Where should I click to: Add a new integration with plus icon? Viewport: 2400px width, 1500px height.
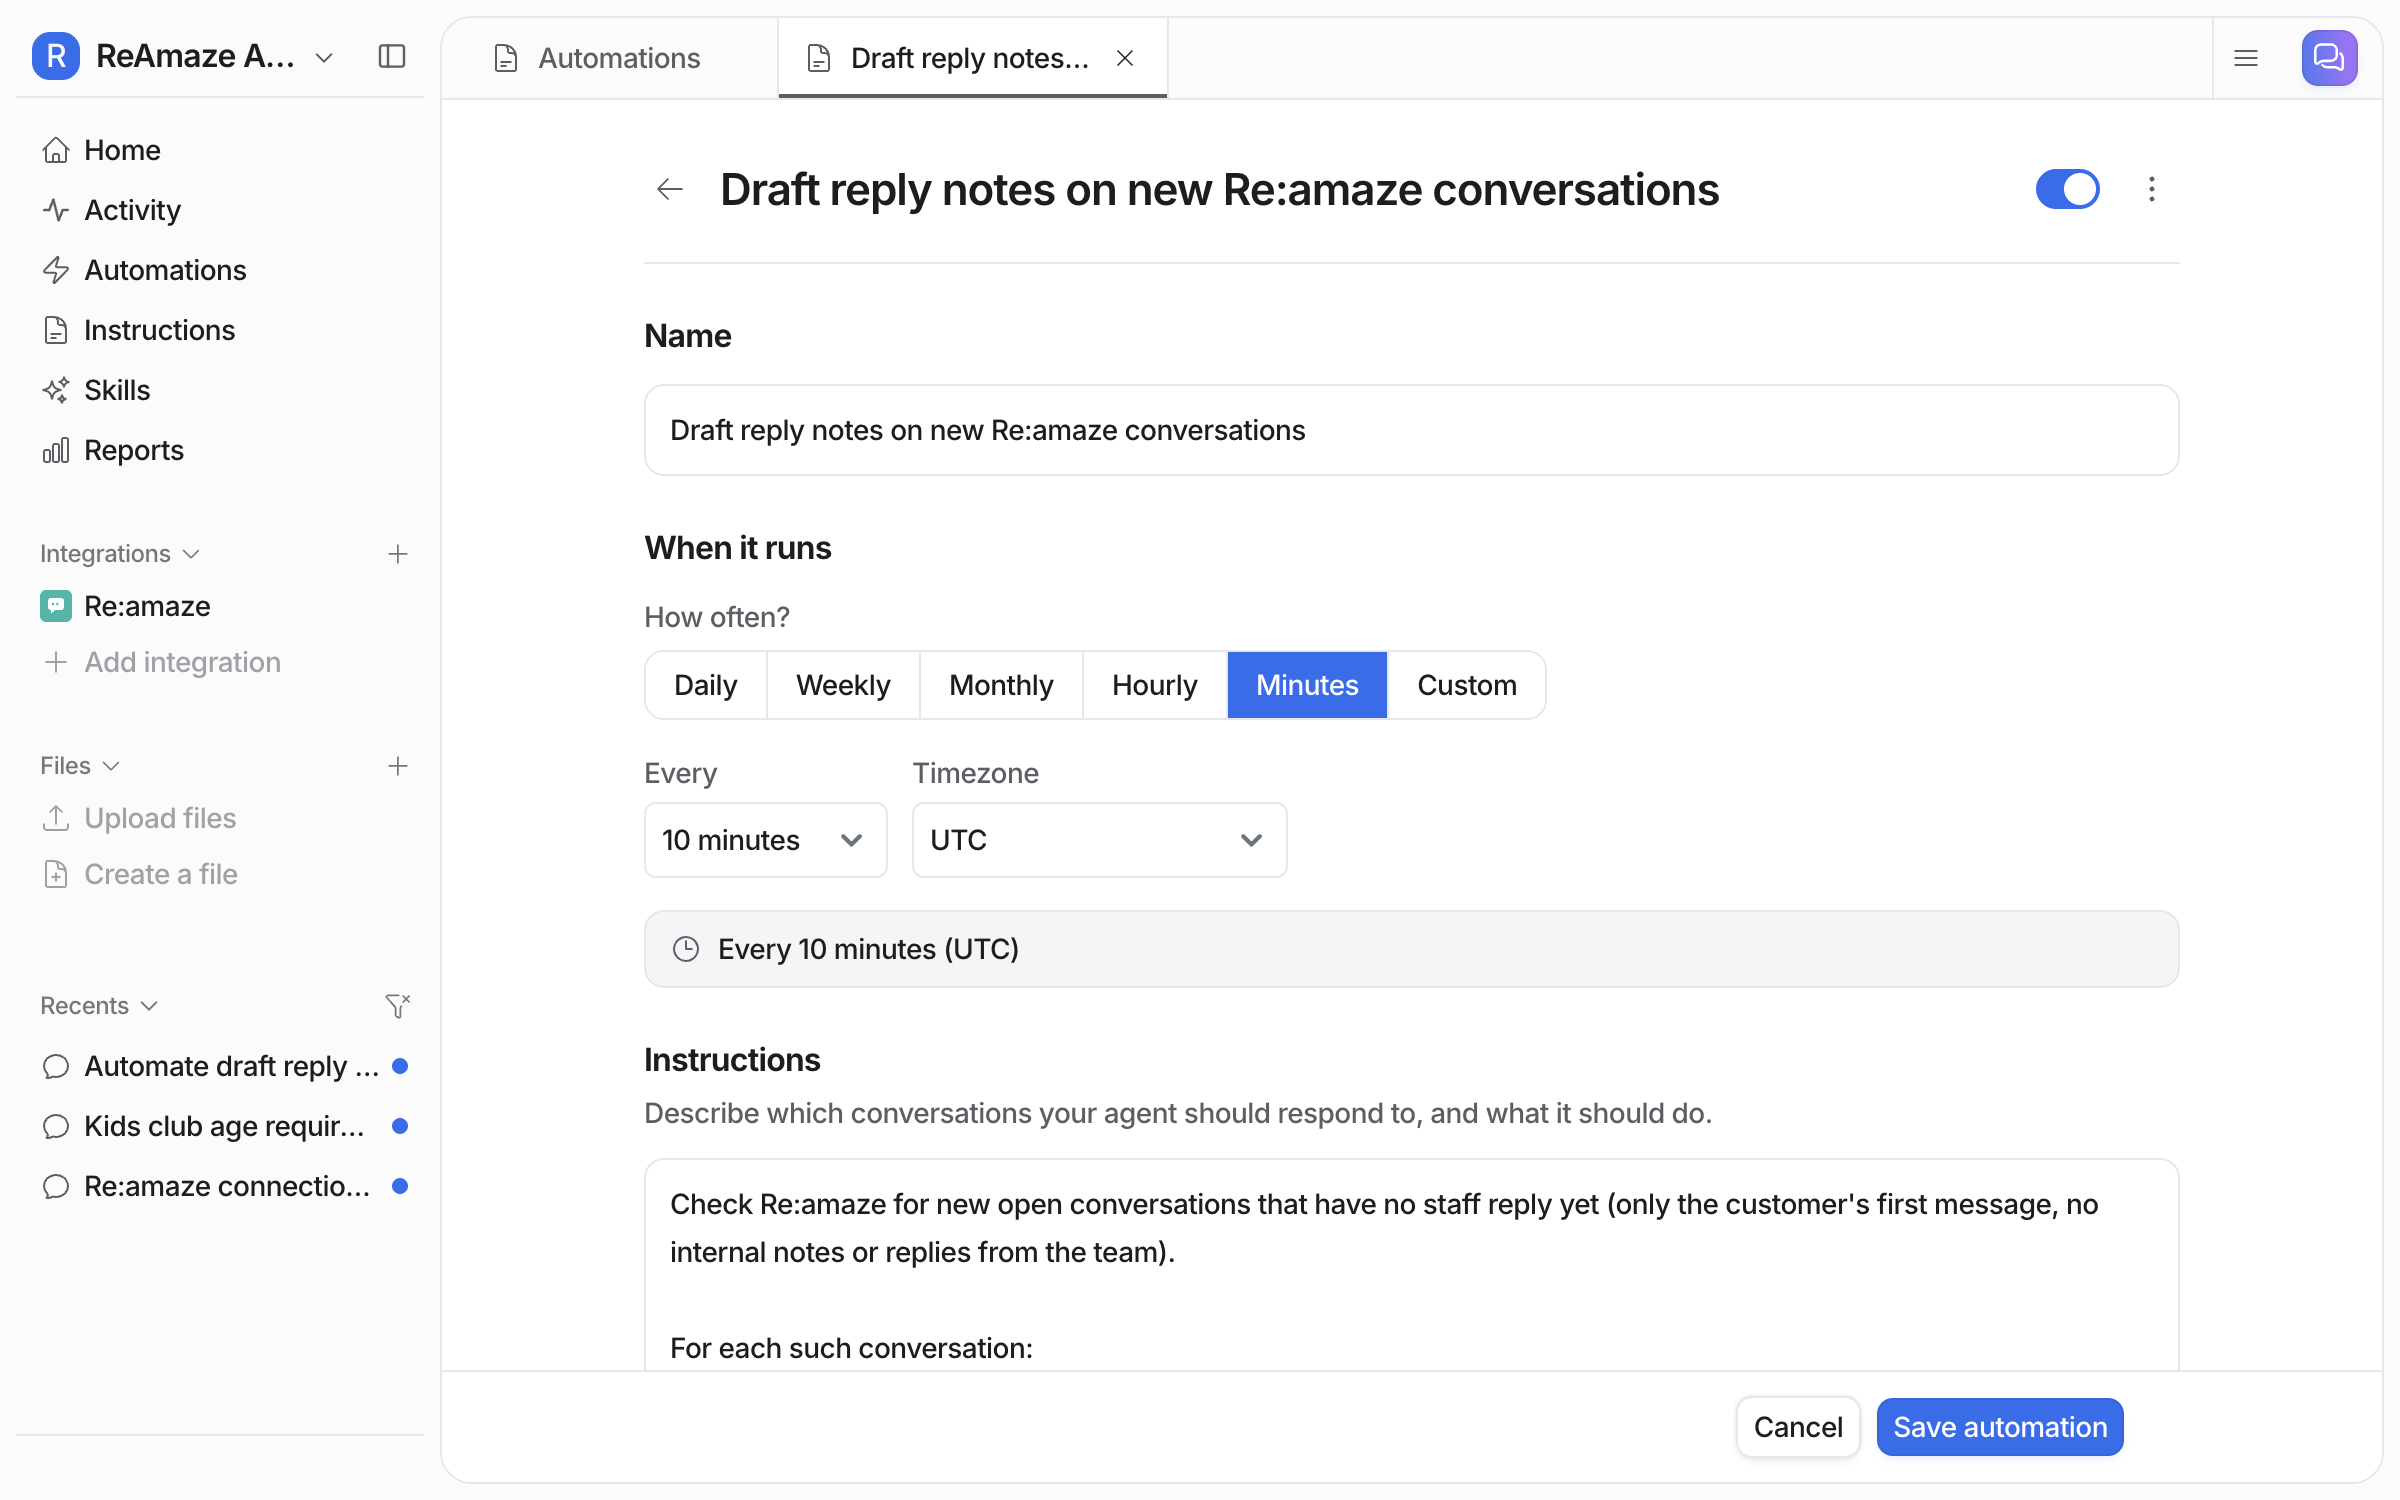click(398, 554)
